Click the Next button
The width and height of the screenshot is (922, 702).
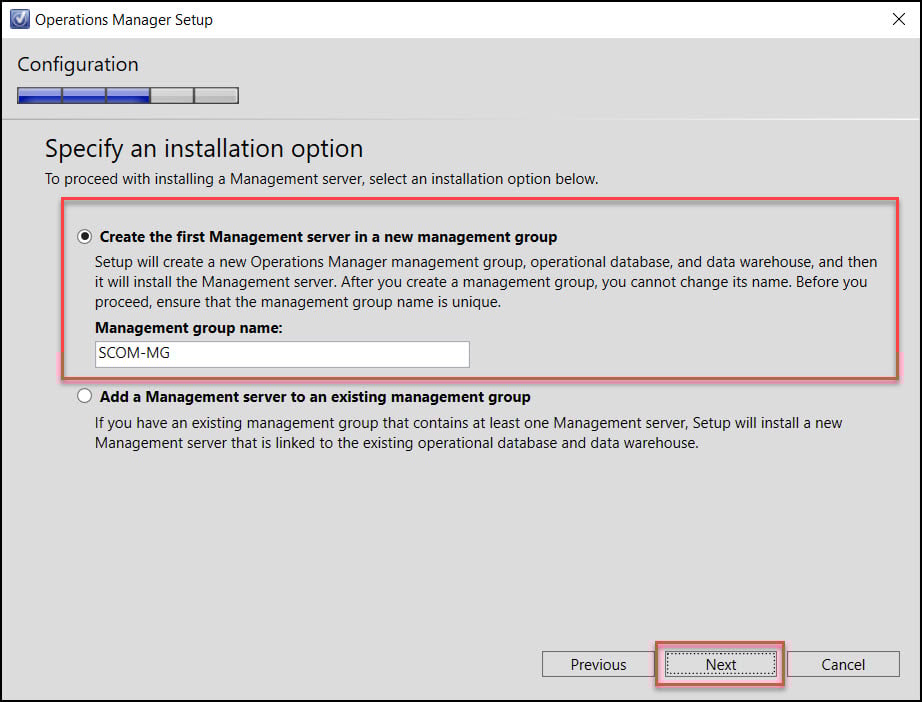720,664
